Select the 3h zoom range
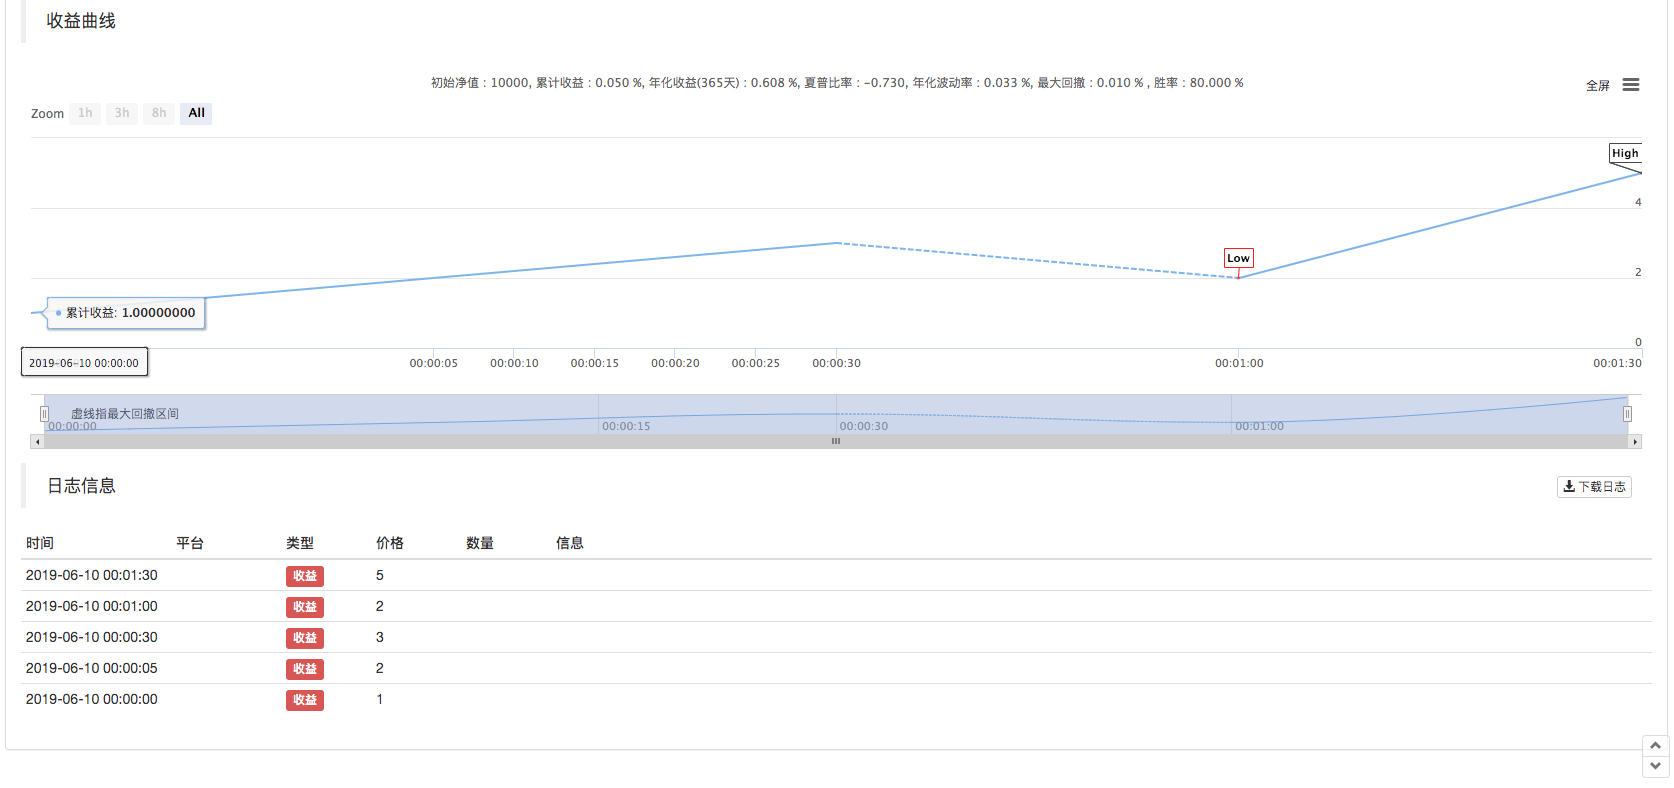The width and height of the screenshot is (1674, 788). pos(122,113)
